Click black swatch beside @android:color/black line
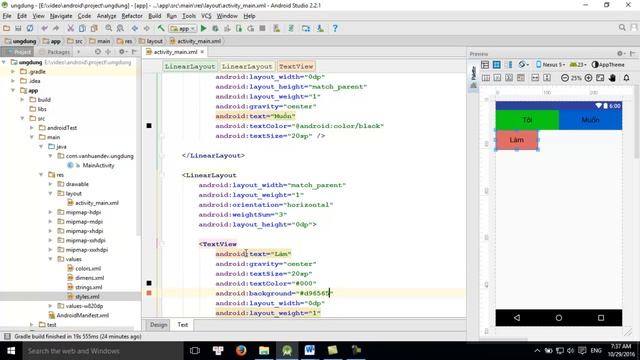 [x=149, y=126]
